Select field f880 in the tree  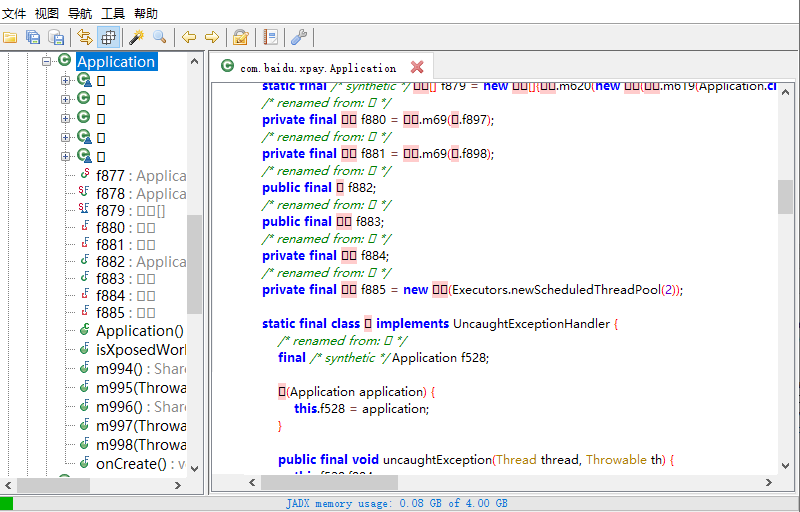[126, 227]
